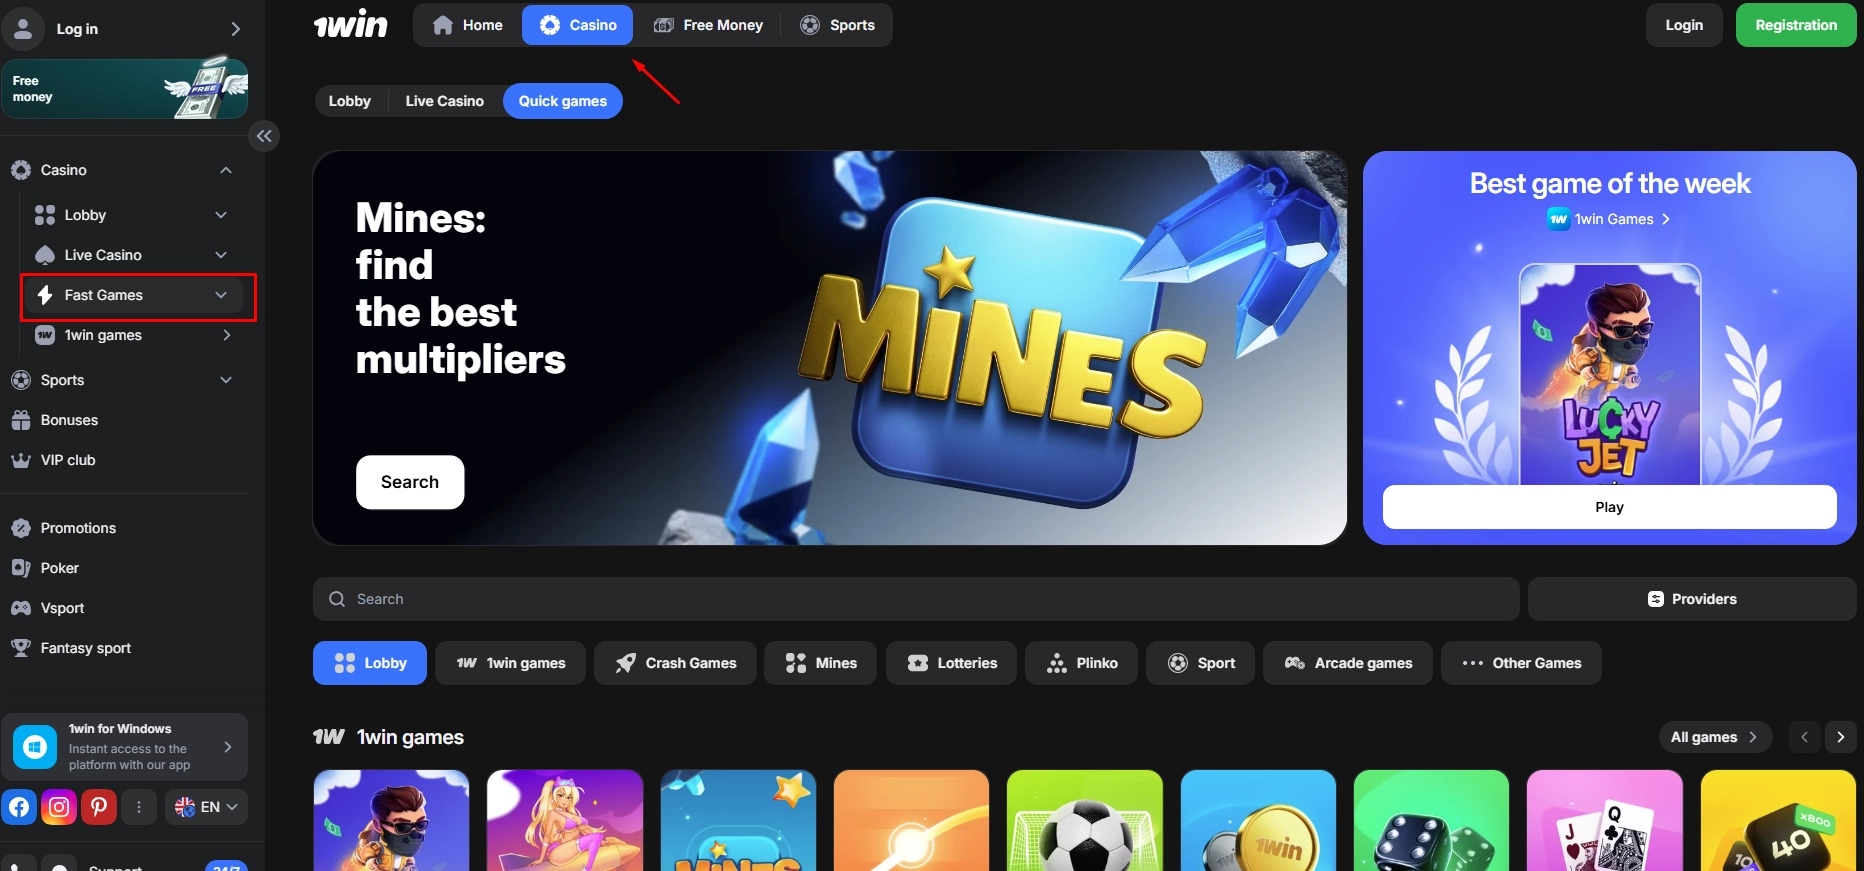Filter by Mines category chip
This screenshot has width=1864, height=871.
click(x=821, y=663)
